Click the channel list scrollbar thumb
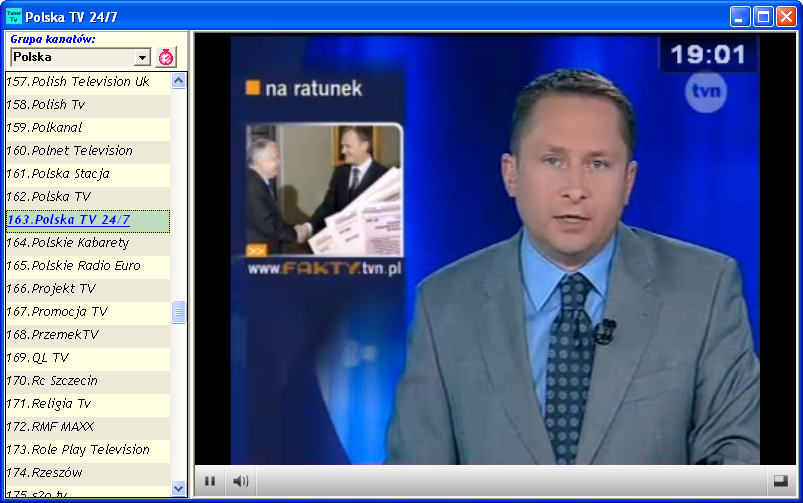This screenshot has width=803, height=503. click(x=179, y=312)
